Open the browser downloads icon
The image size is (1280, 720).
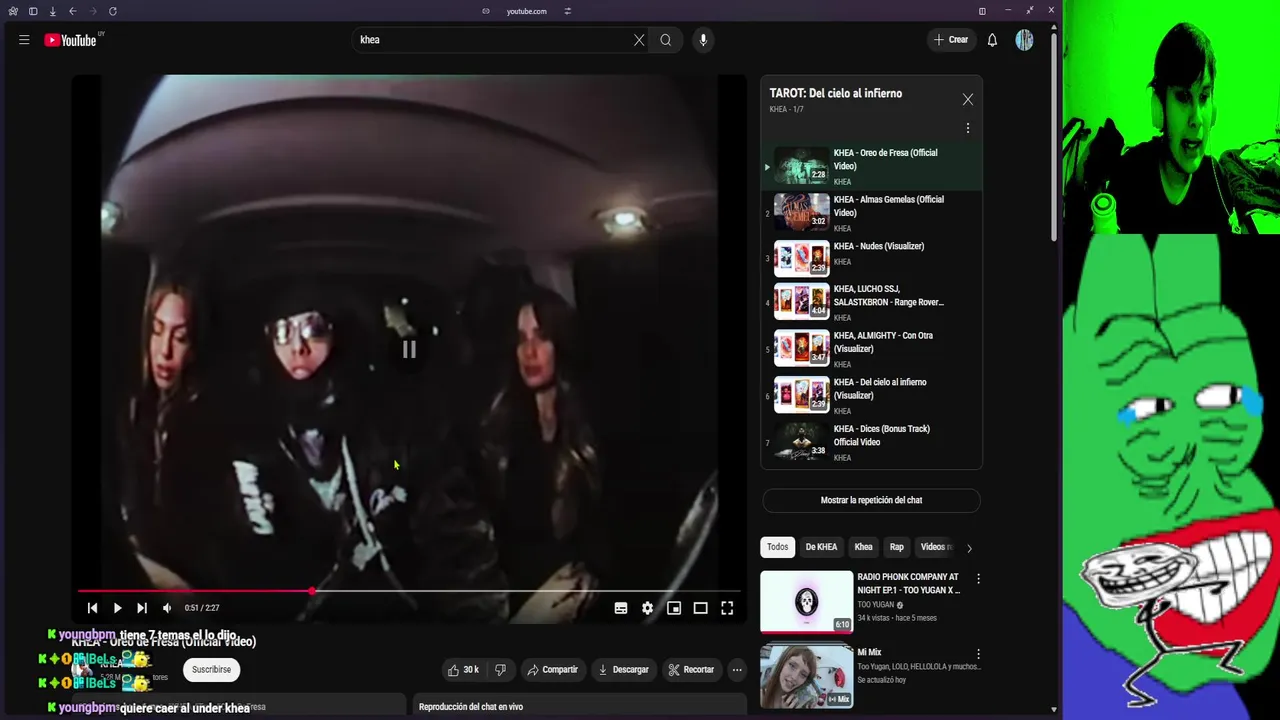click(52, 11)
